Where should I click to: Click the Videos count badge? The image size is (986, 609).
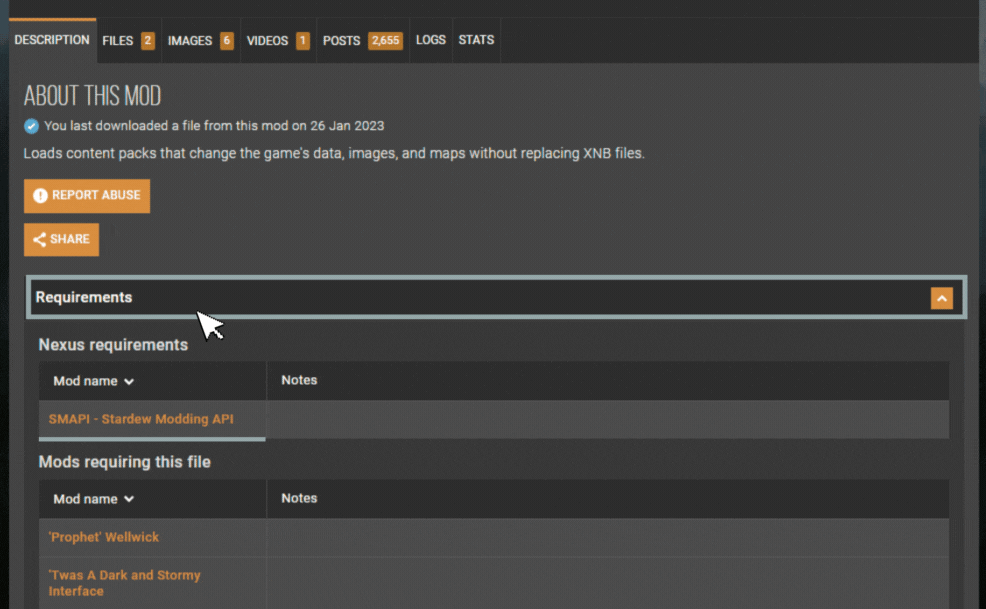[302, 41]
